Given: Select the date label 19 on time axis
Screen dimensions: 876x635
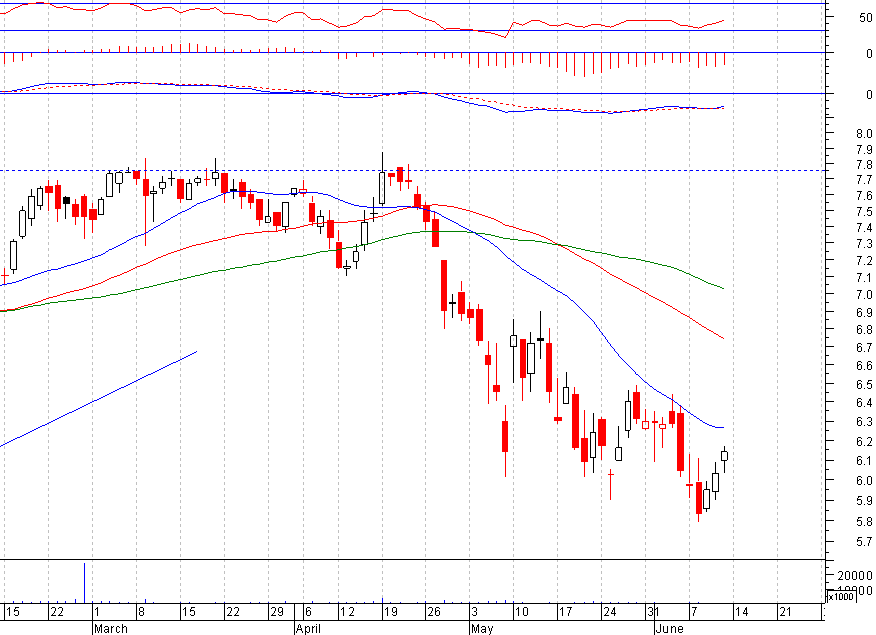Looking at the screenshot, I should pyautogui.click(x=391, y=612).
